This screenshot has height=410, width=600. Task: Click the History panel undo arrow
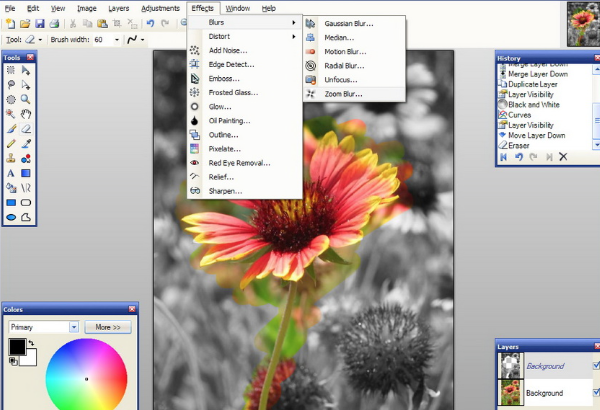click(519, 157)
